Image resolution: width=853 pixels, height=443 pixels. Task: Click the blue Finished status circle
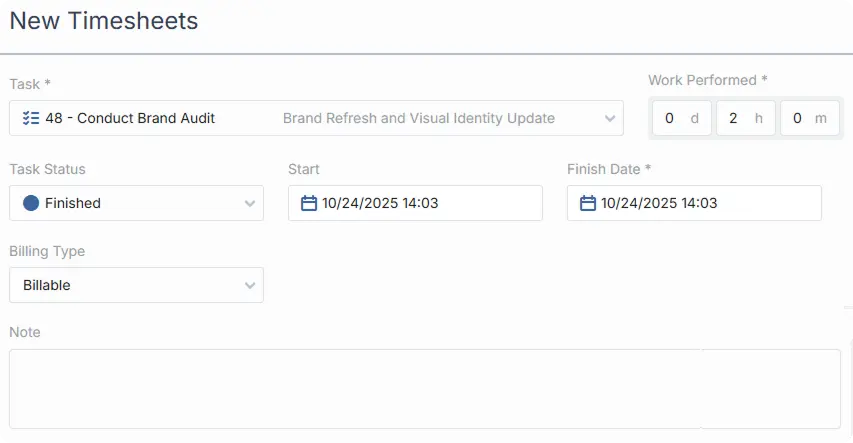tap(31, 203)
